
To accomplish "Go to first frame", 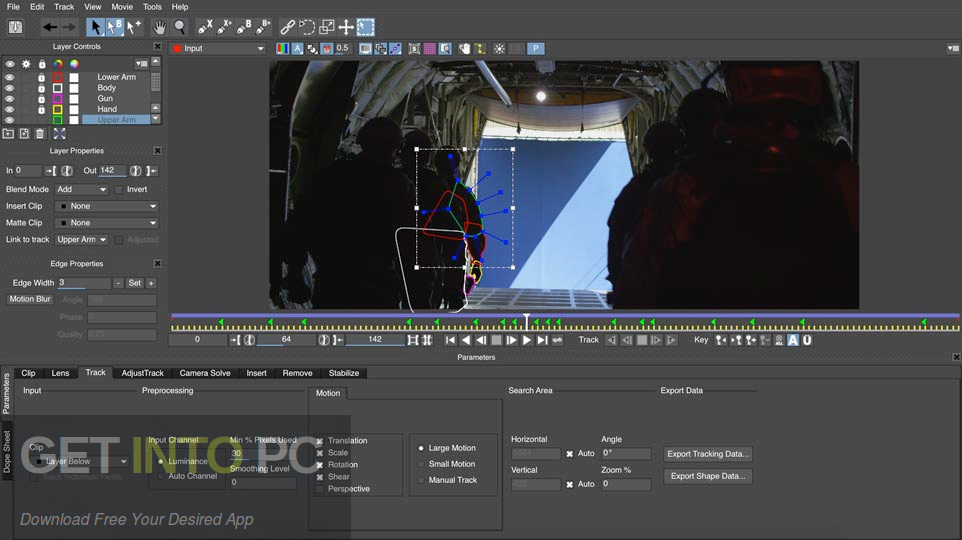I will (x=450, y=340).
